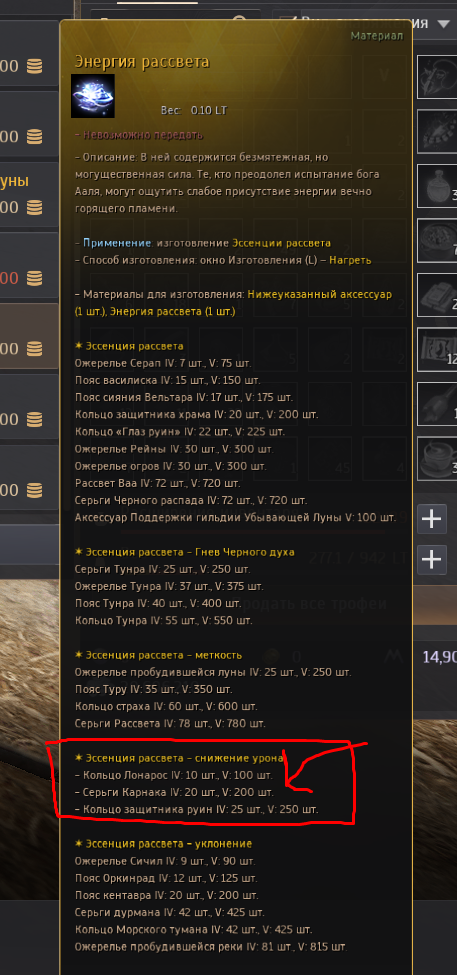Image resolution: width=457 pixels, height=975 pixels.
Task: Select the highlighted row in the left list
Action: [29, 338]
